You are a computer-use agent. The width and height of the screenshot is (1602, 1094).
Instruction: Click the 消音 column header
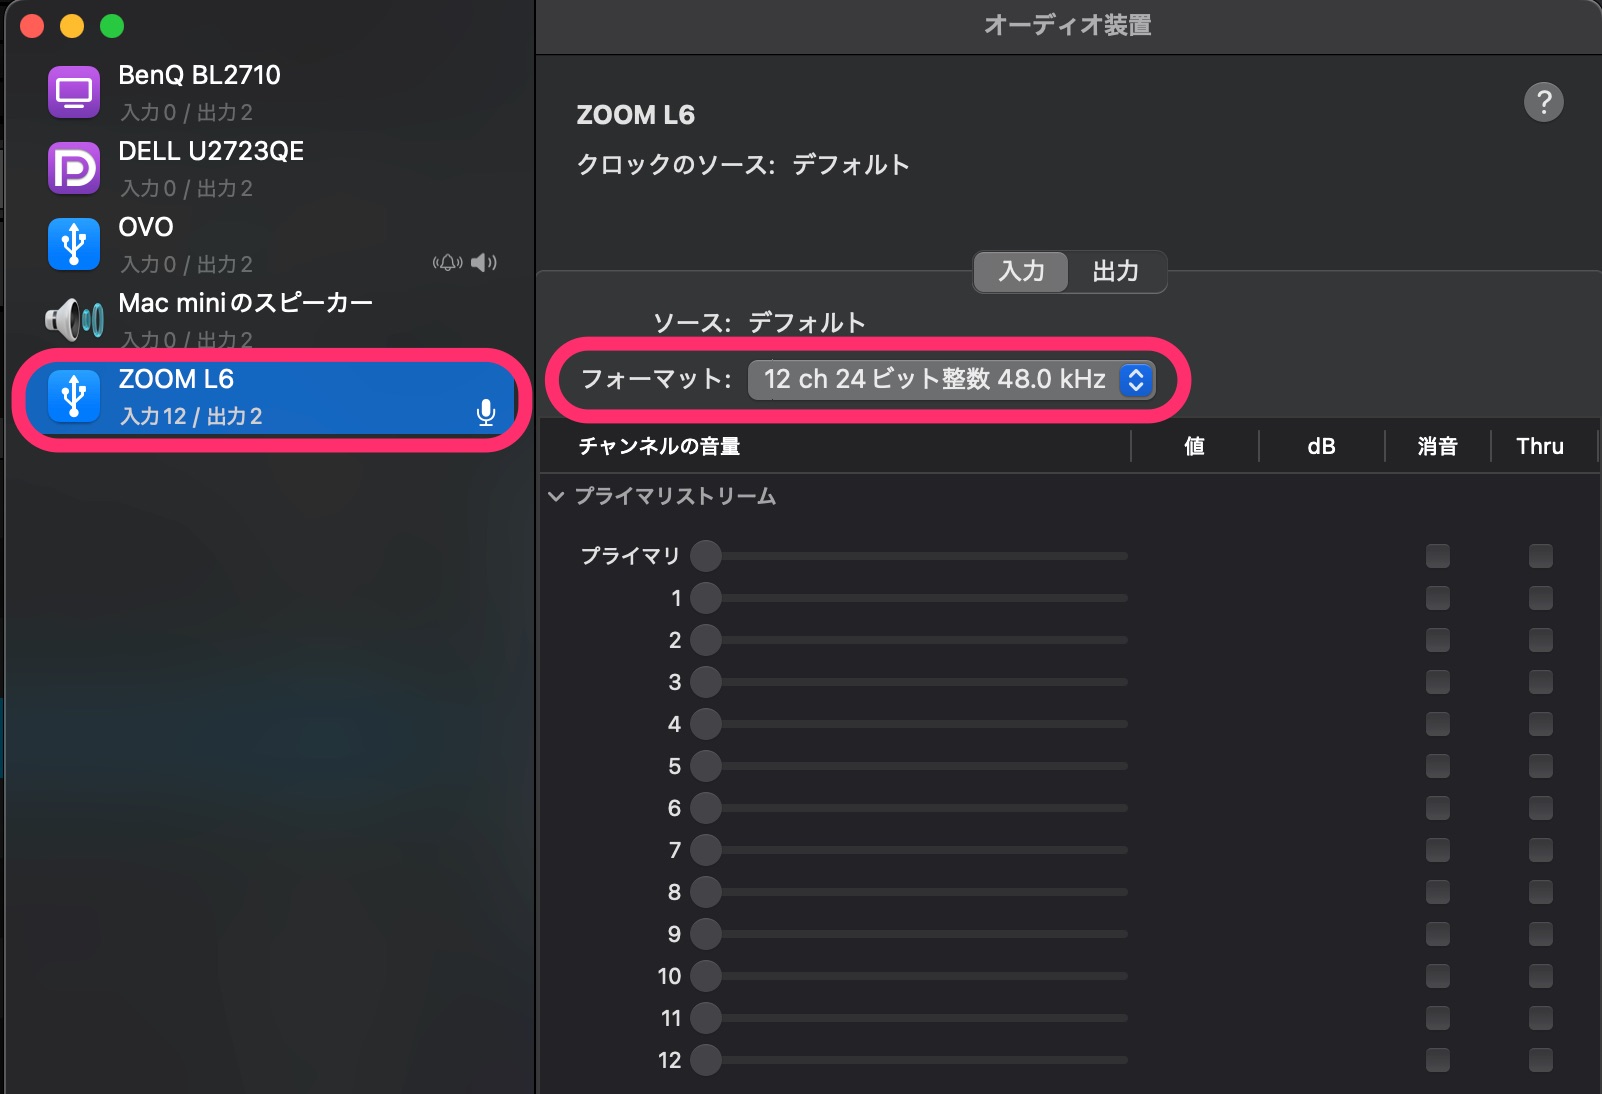pos(1437,446)
